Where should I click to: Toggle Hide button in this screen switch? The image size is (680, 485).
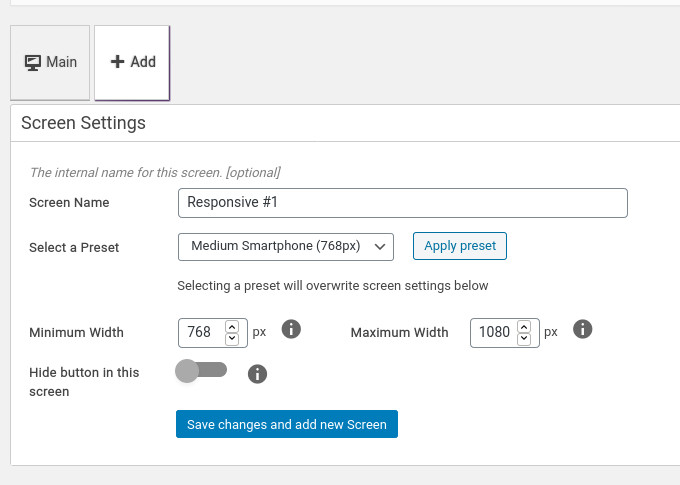(x=201, y=371)
